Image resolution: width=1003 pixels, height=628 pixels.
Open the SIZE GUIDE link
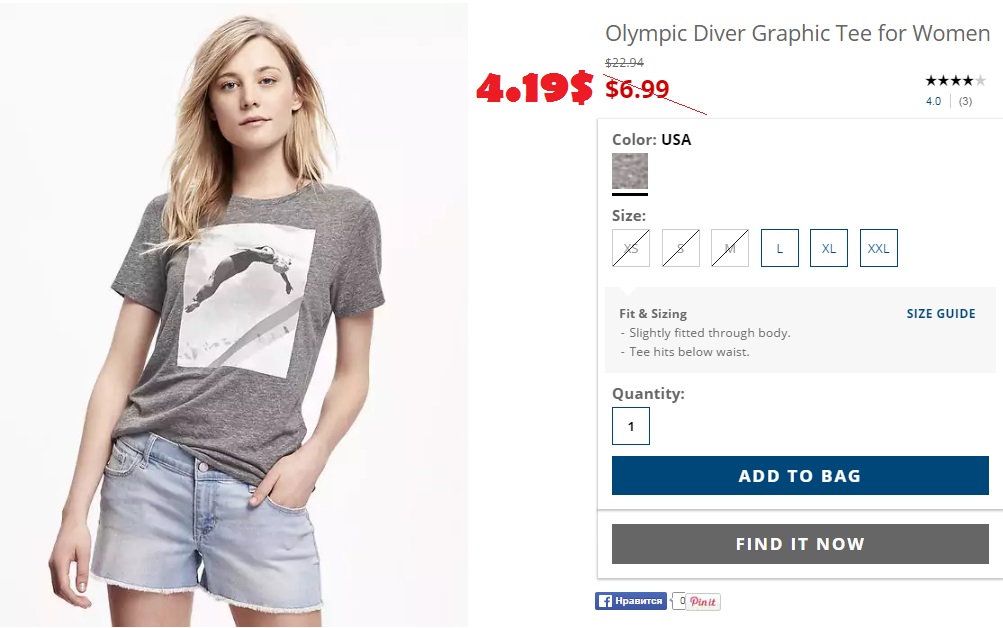(941, 313)
